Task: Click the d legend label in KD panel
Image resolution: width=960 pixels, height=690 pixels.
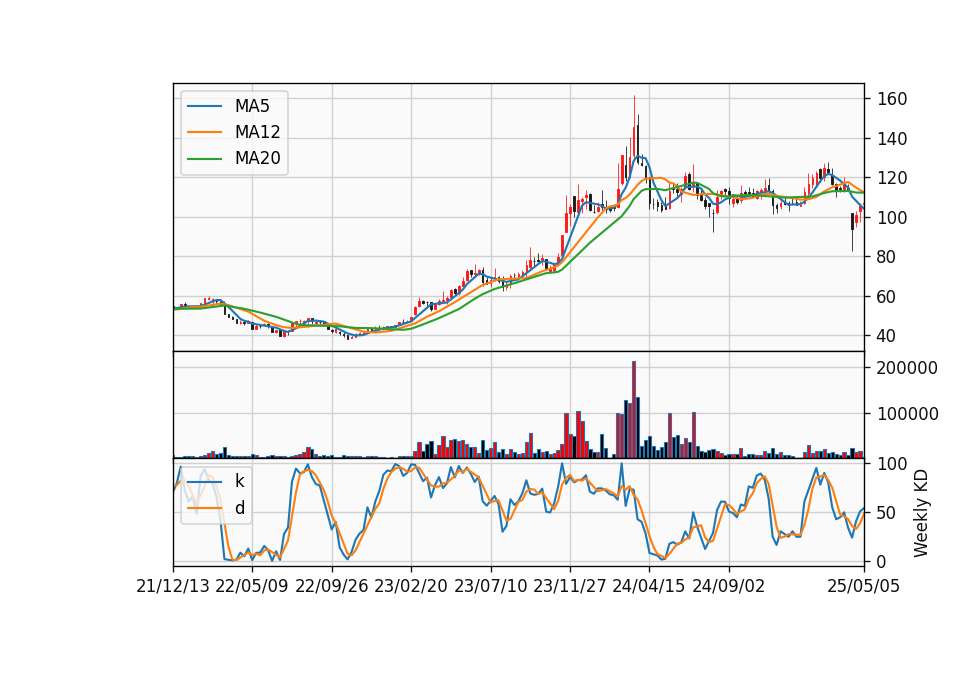Action: pos(240,508)
